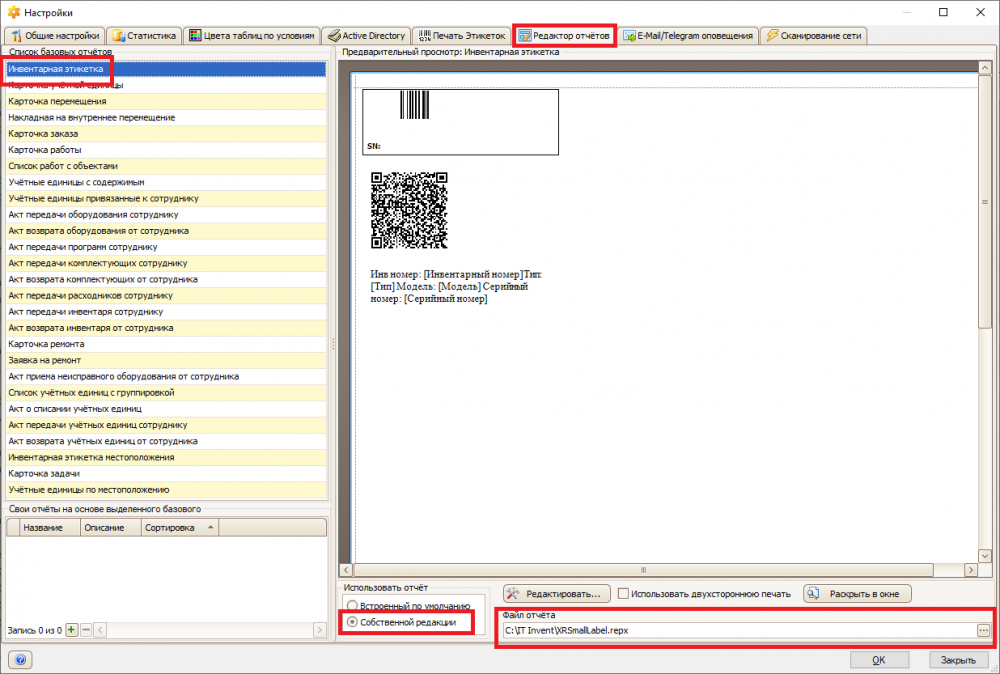Select Карточка задачи report
The image size is (1000, 674).
(x=166, y=474)
